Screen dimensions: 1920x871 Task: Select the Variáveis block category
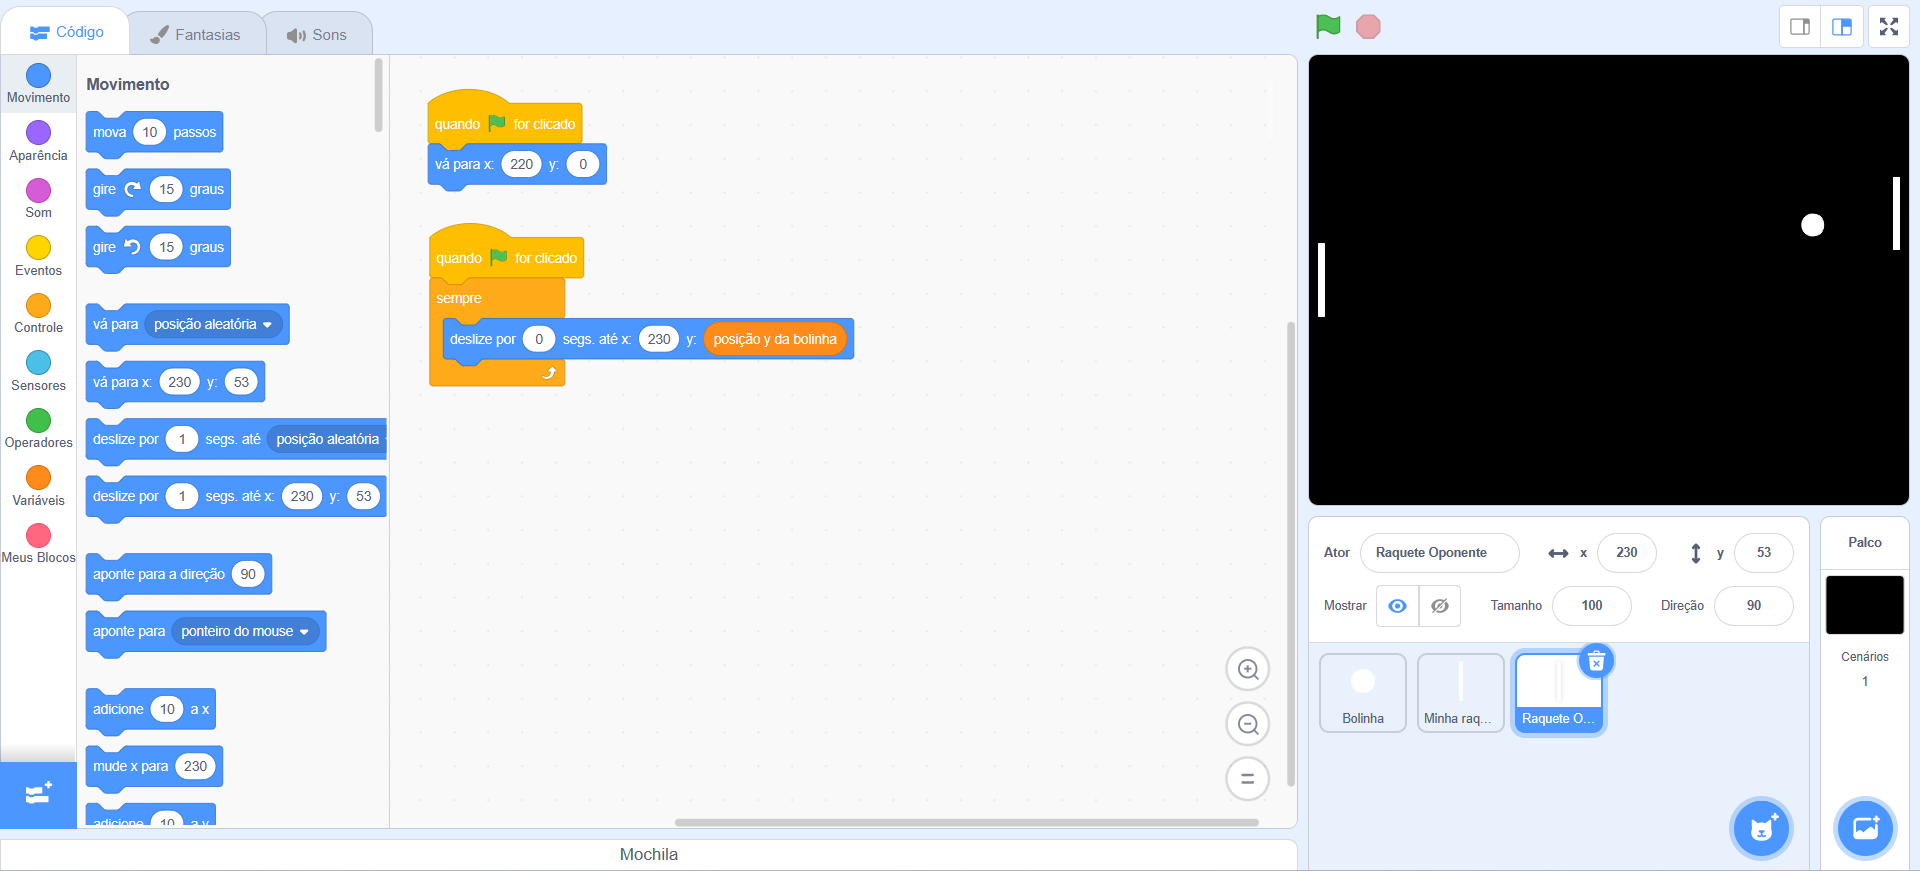click(x=38, y=486)
